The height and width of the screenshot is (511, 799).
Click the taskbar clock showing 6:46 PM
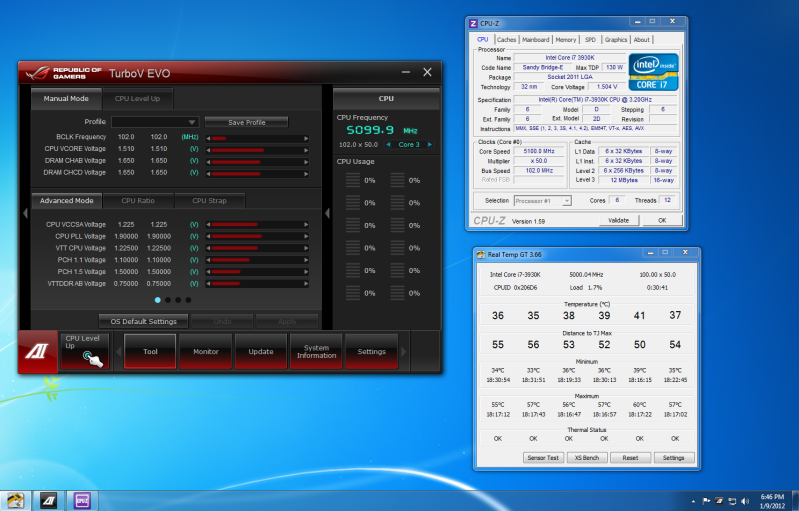point(773,501)
